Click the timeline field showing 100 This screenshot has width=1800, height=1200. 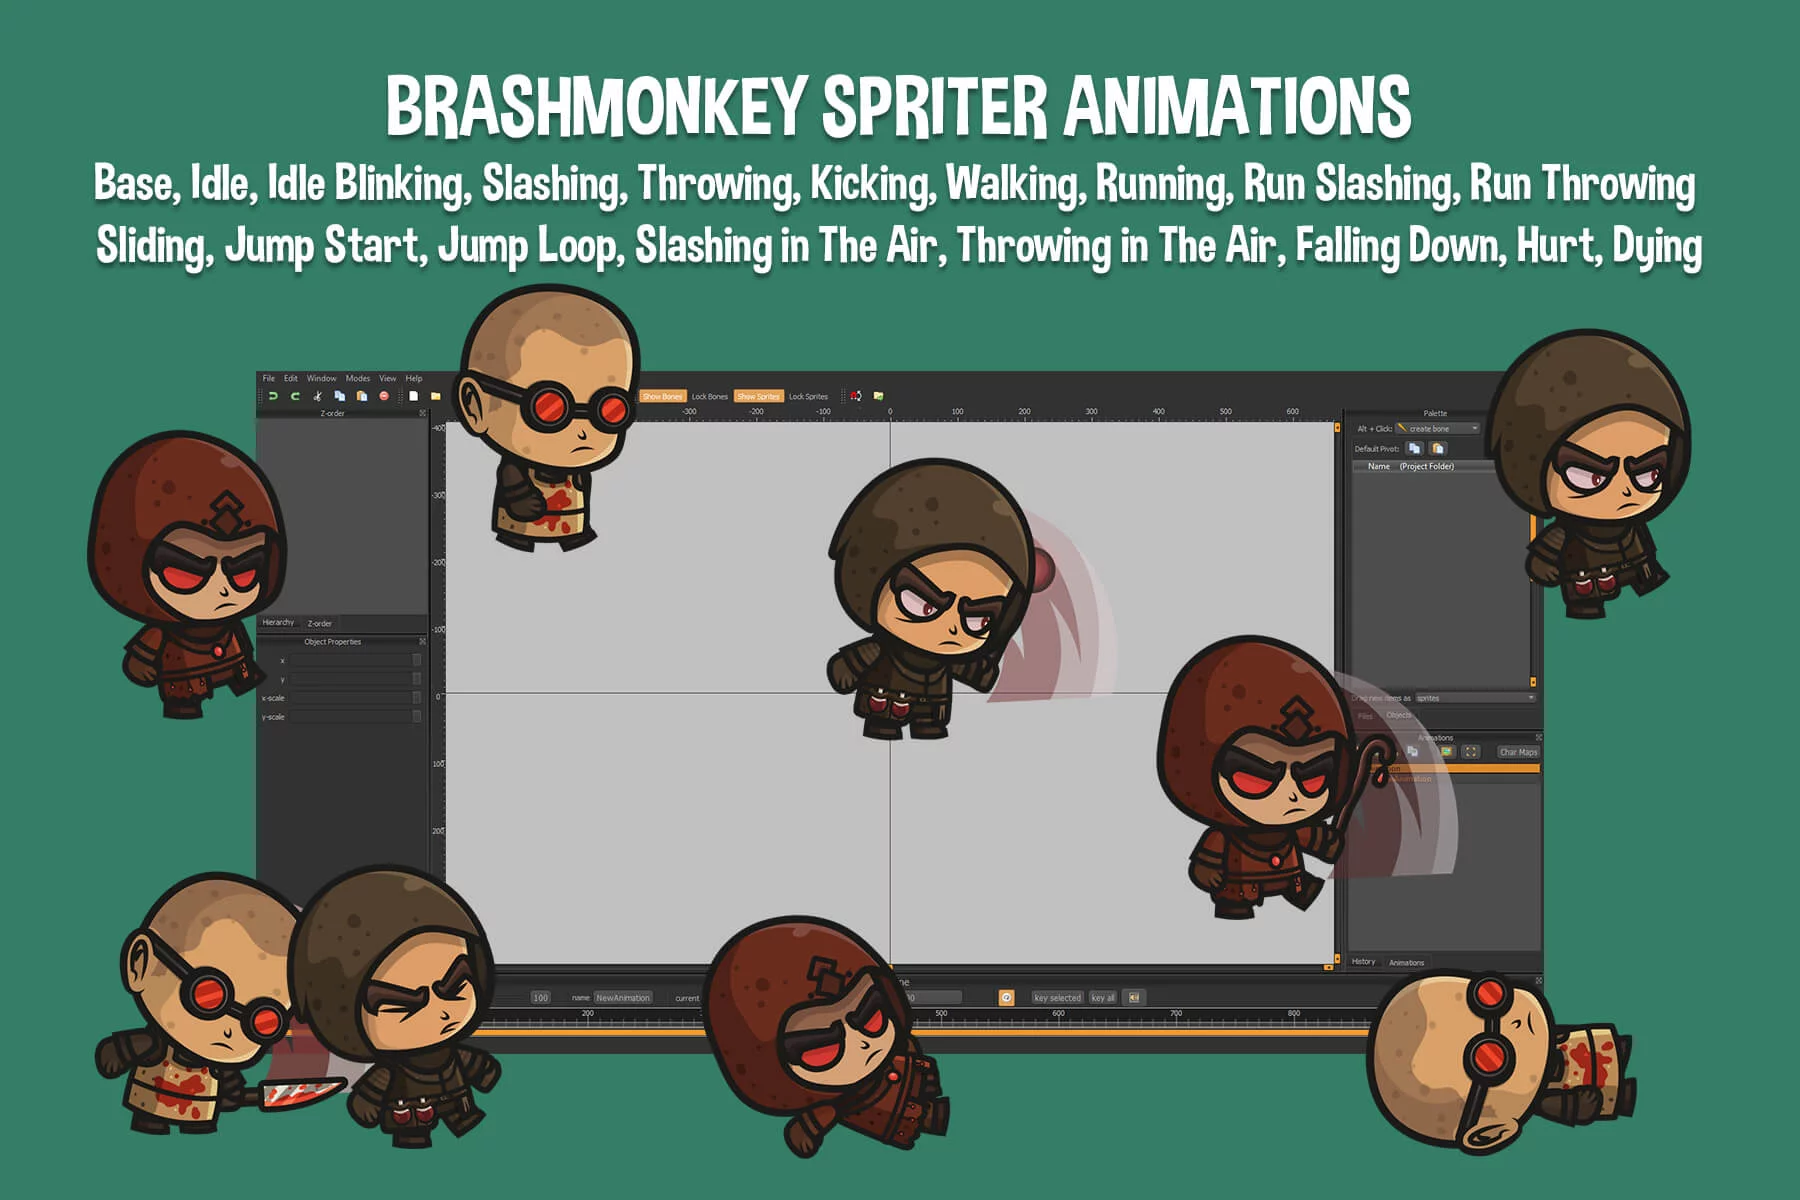[540, 997]
